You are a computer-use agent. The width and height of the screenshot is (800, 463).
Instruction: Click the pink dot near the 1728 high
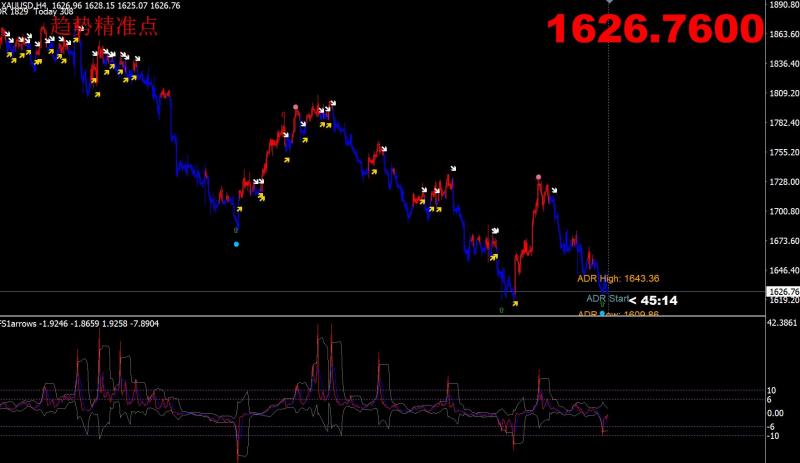tap(539, 177)
